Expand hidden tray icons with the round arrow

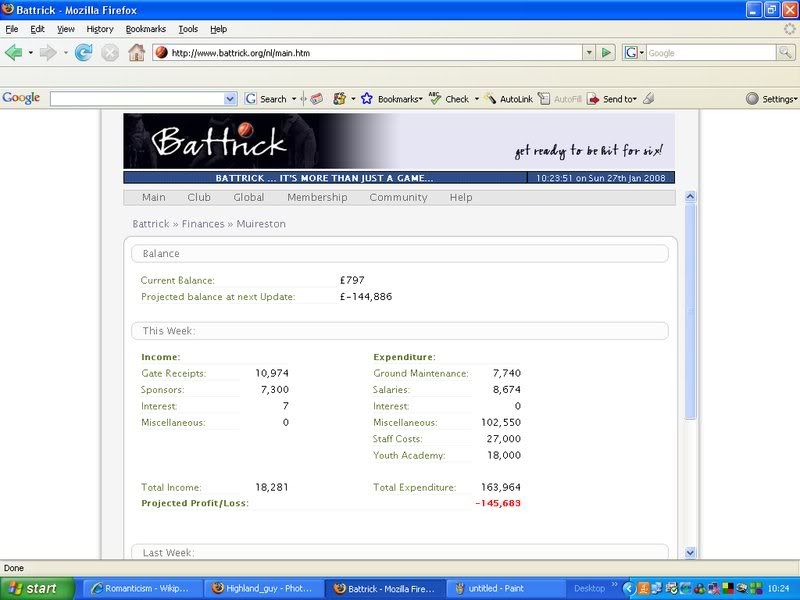click(628, 589)
